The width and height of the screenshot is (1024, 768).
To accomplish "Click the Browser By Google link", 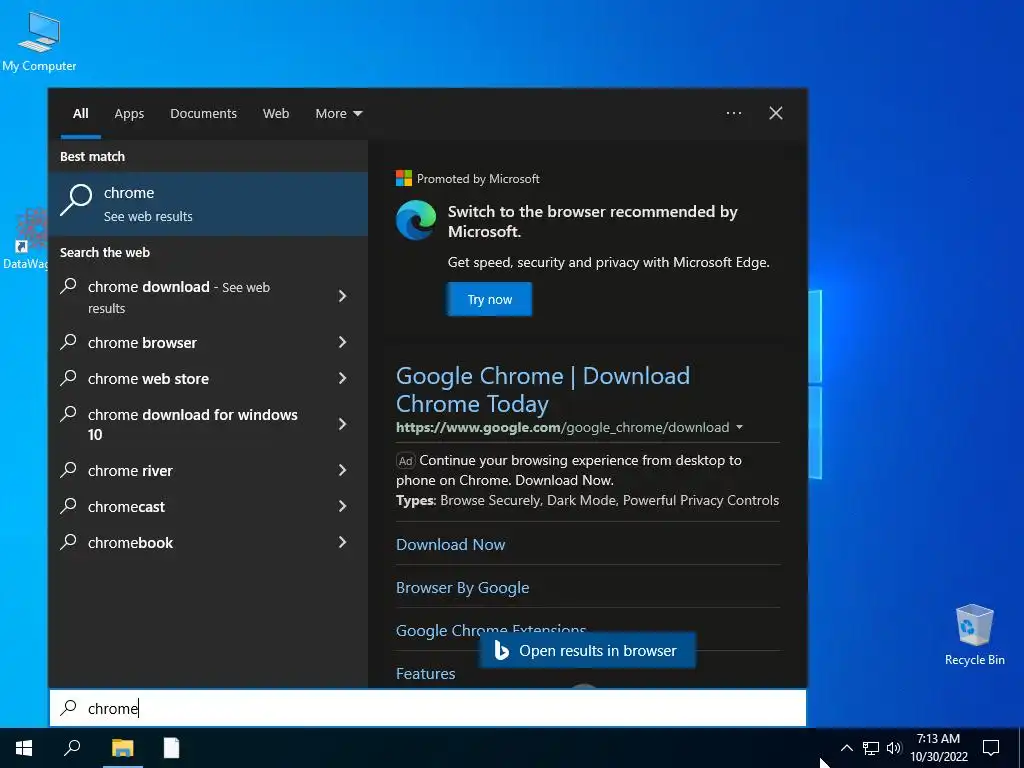I will [462, 588].
